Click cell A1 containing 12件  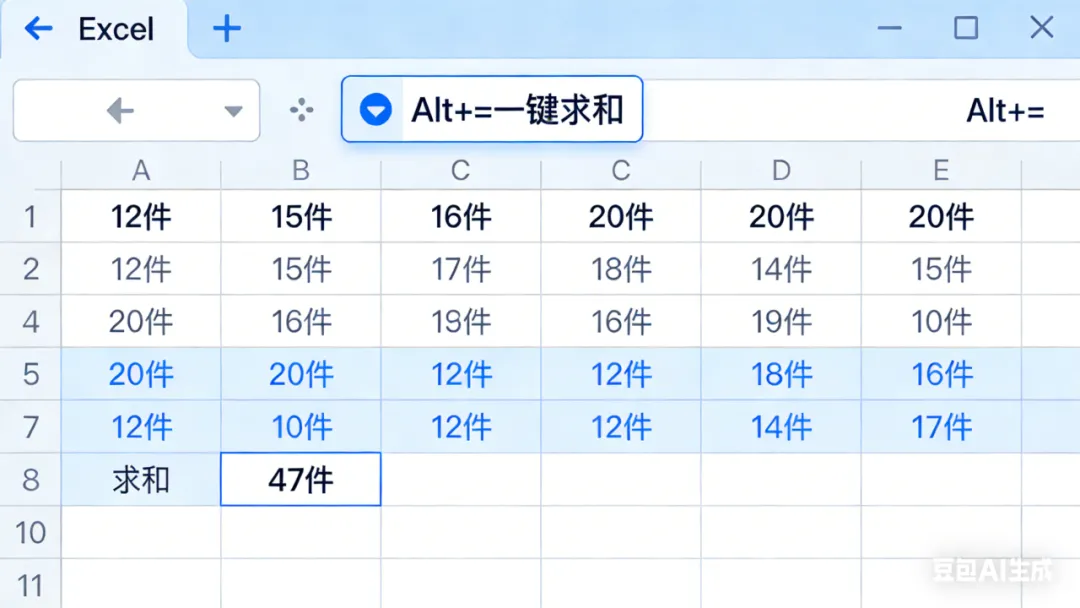tap(141, 216)
